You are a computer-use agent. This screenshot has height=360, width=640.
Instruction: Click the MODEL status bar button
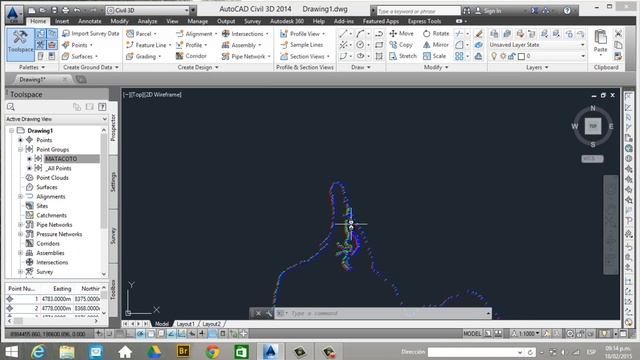point(472,333)
